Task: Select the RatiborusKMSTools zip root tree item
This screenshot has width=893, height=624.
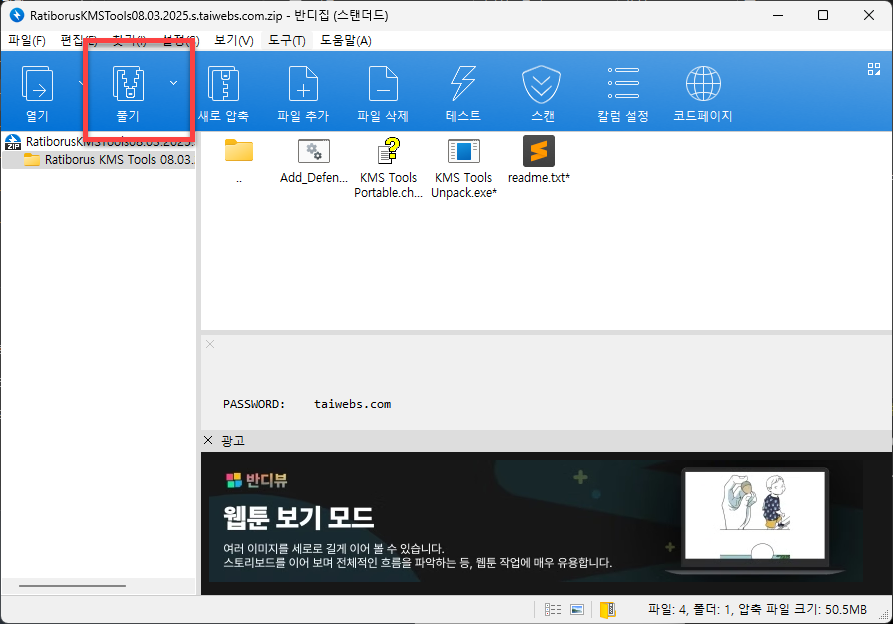Action: coord(100,142)
